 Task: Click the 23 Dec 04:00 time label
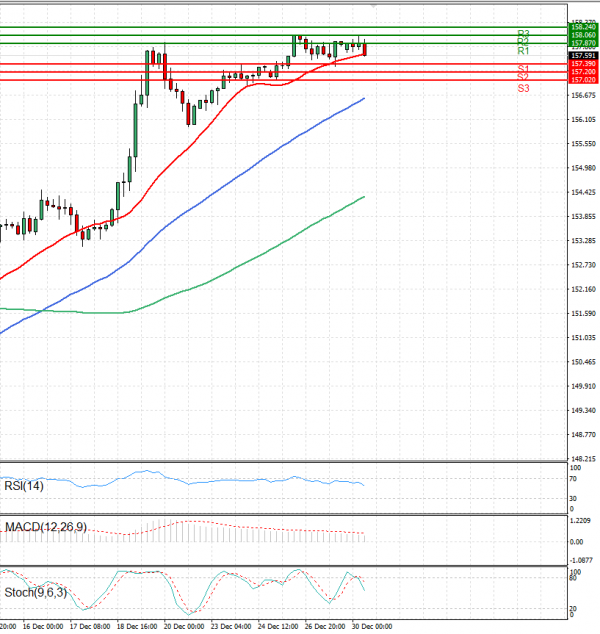(231, 626)
